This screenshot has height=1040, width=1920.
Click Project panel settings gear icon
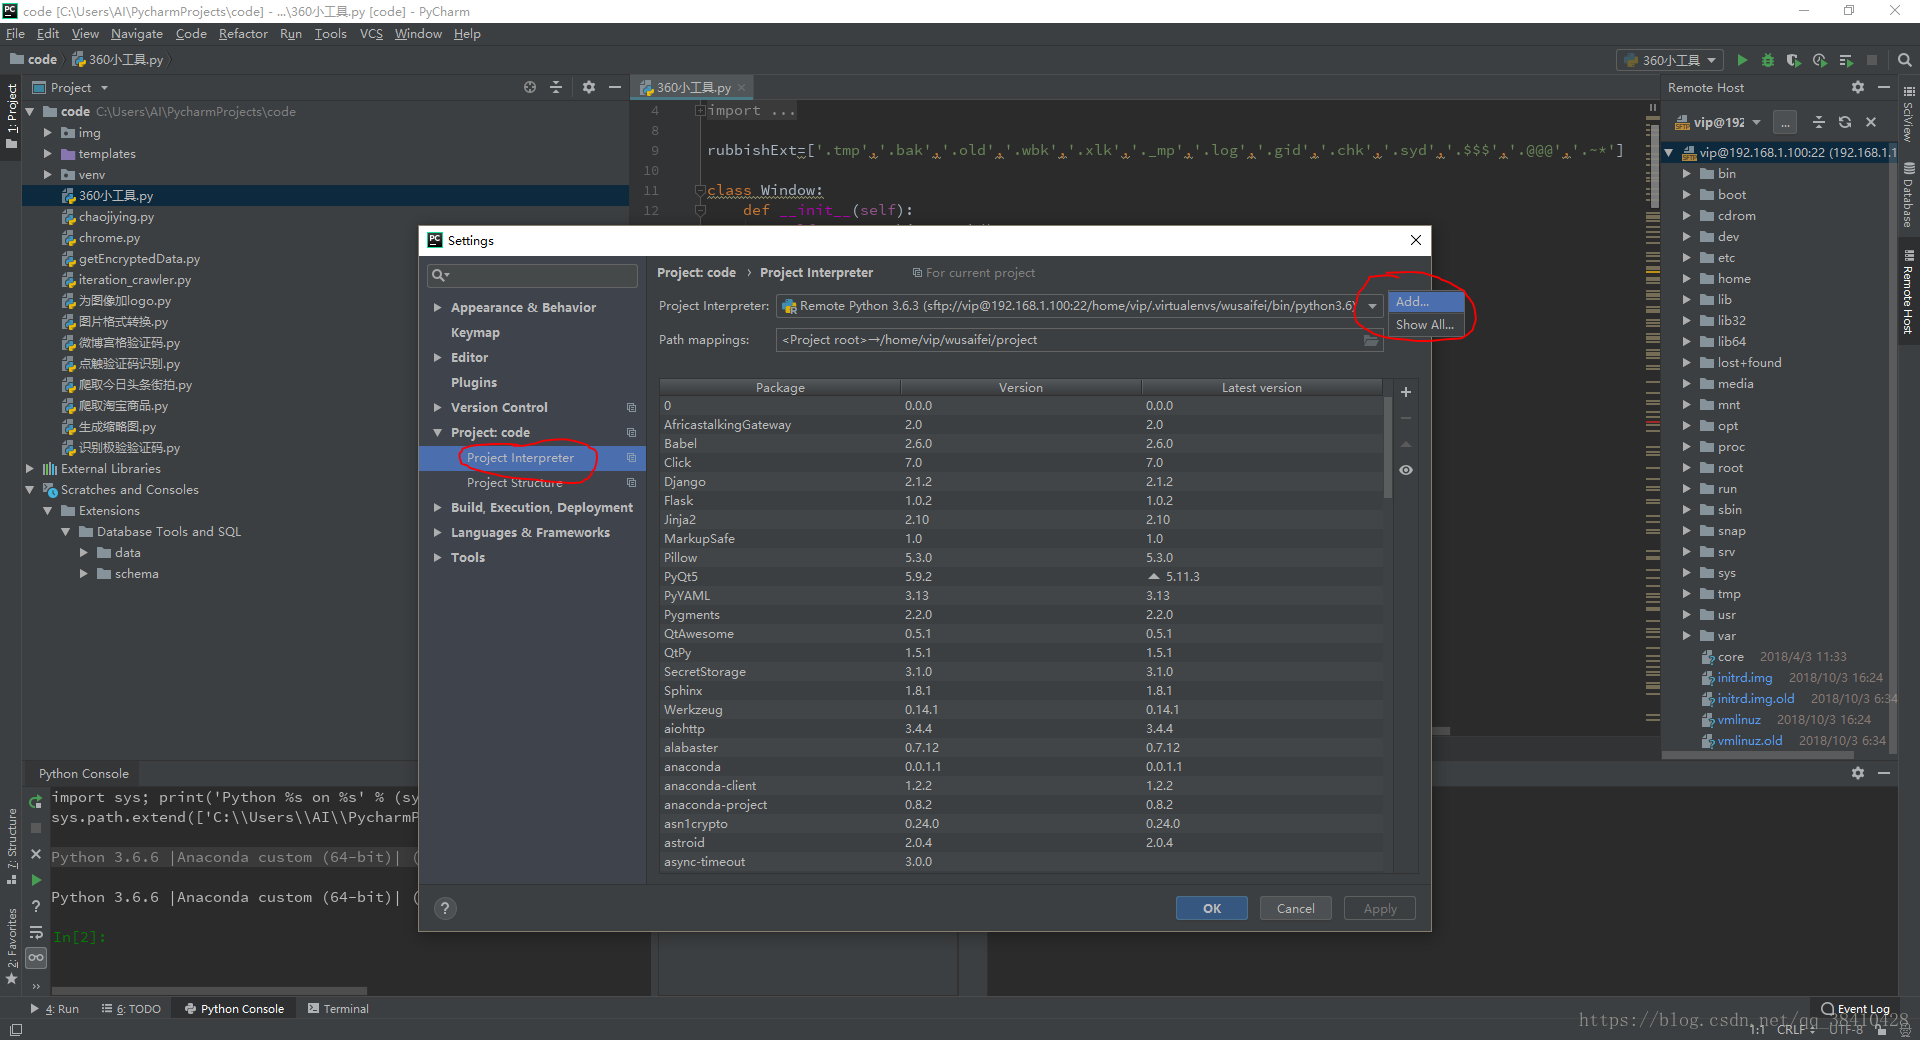click(589, 87)
